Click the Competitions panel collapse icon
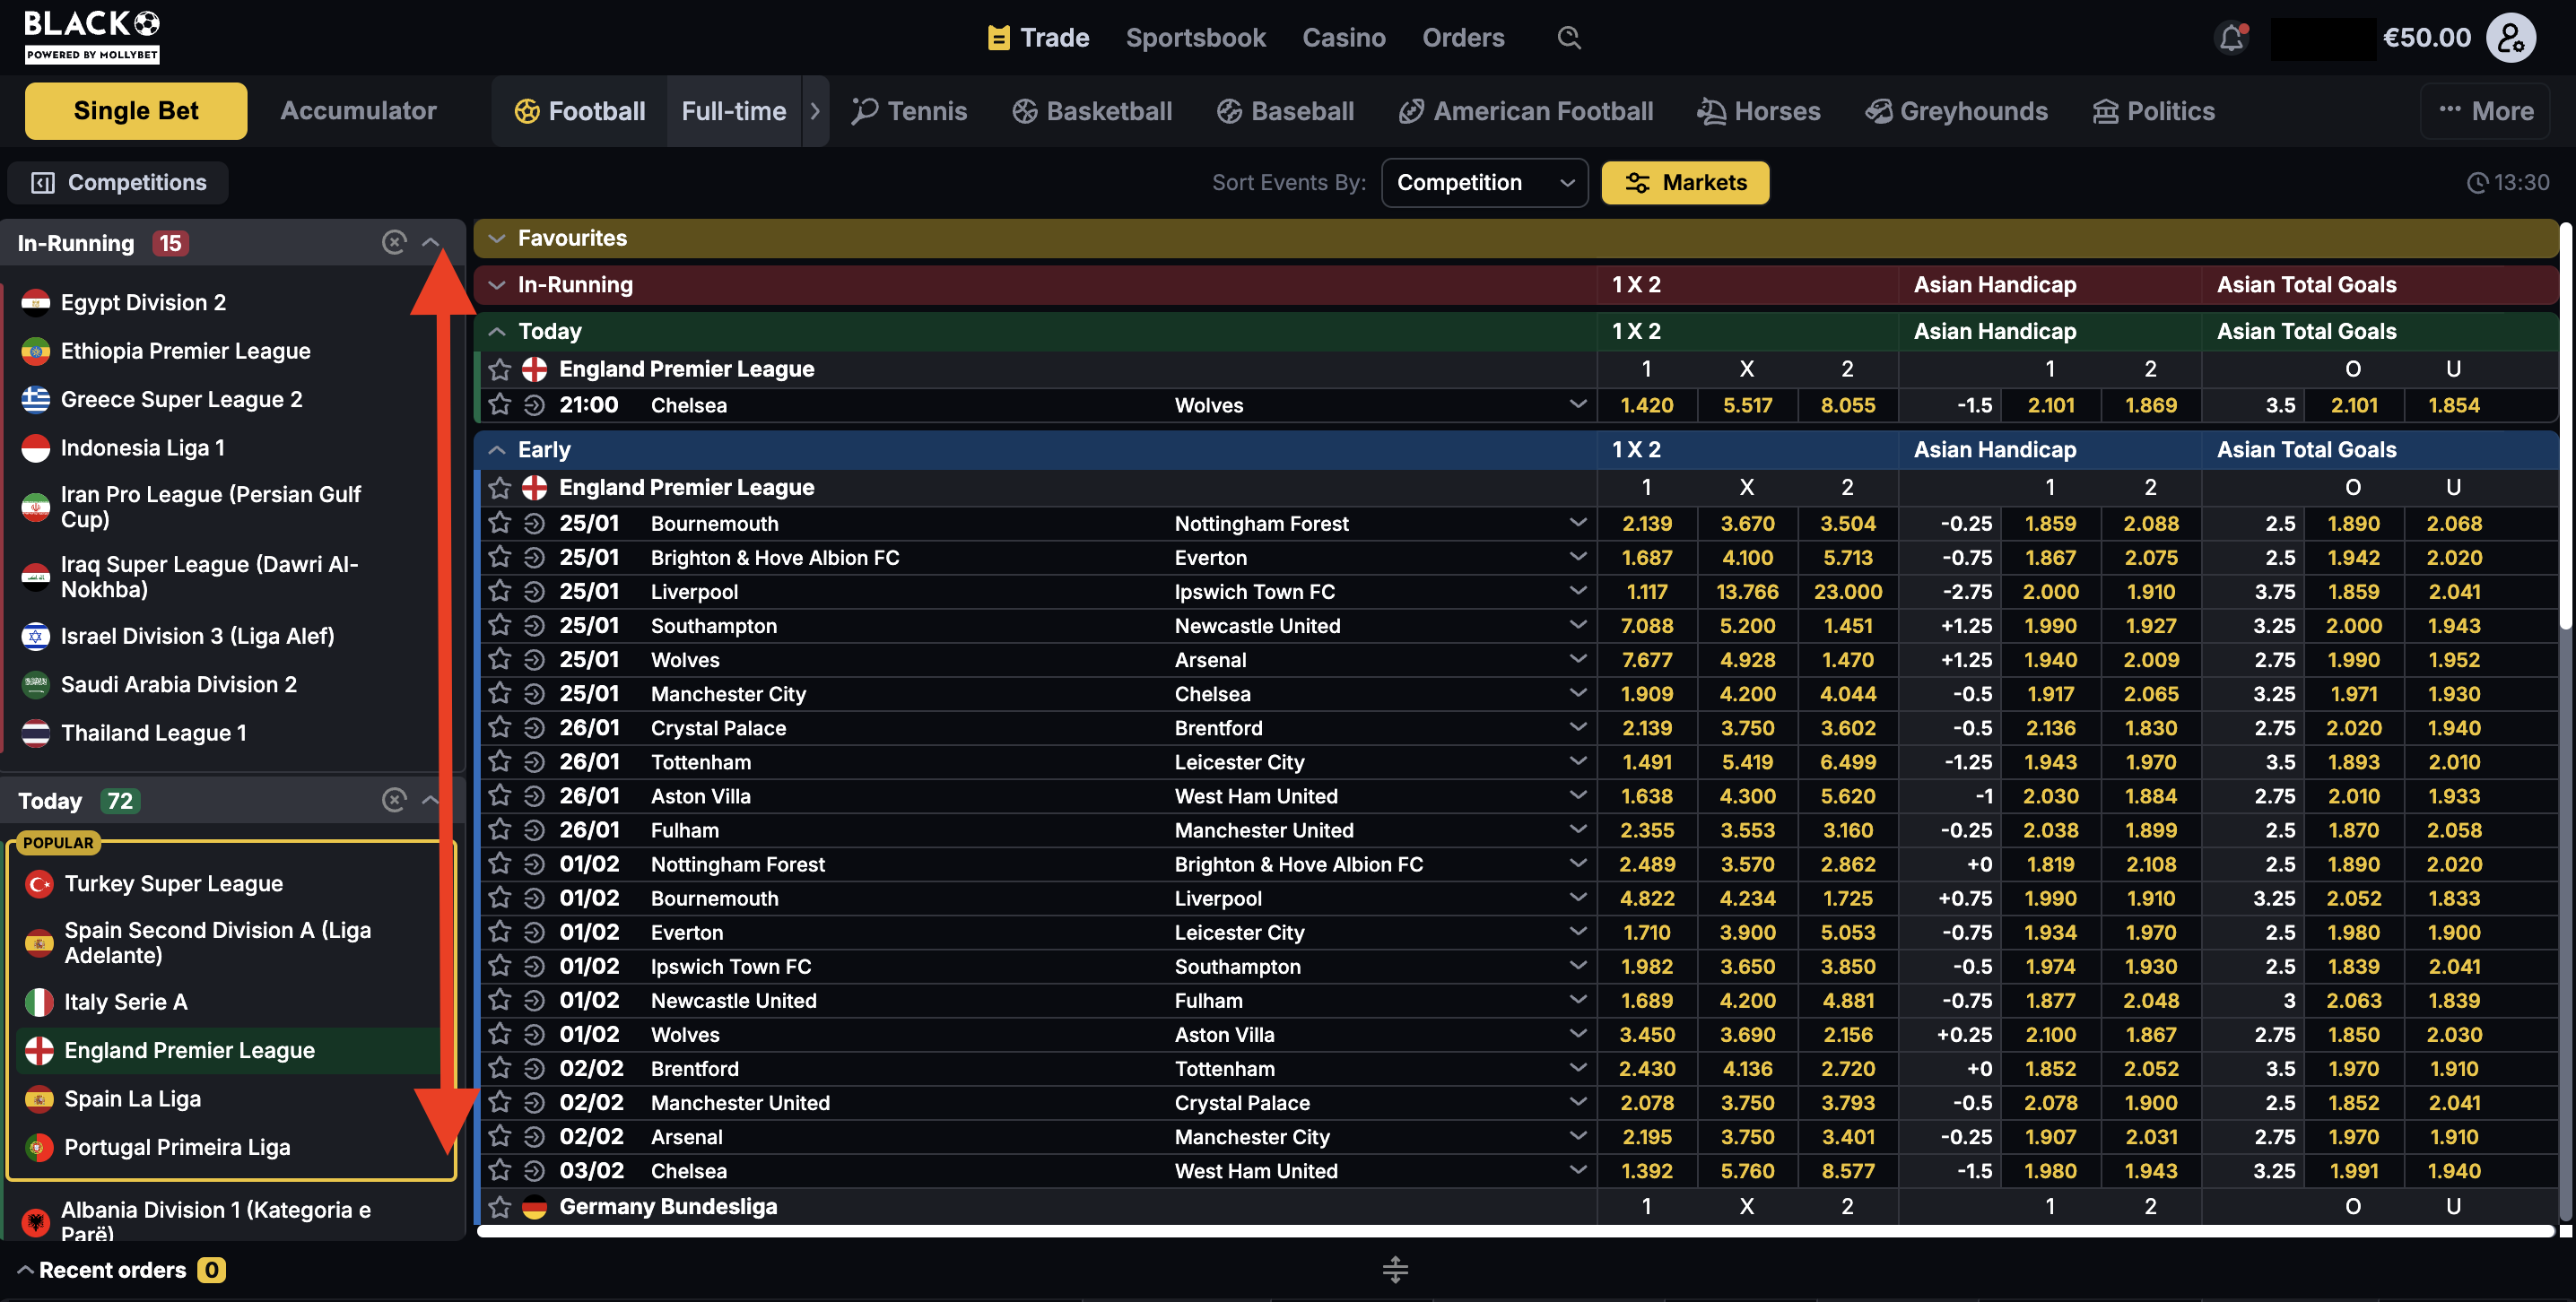This screenshot has height=1302, width=2576. click(43, 183)
